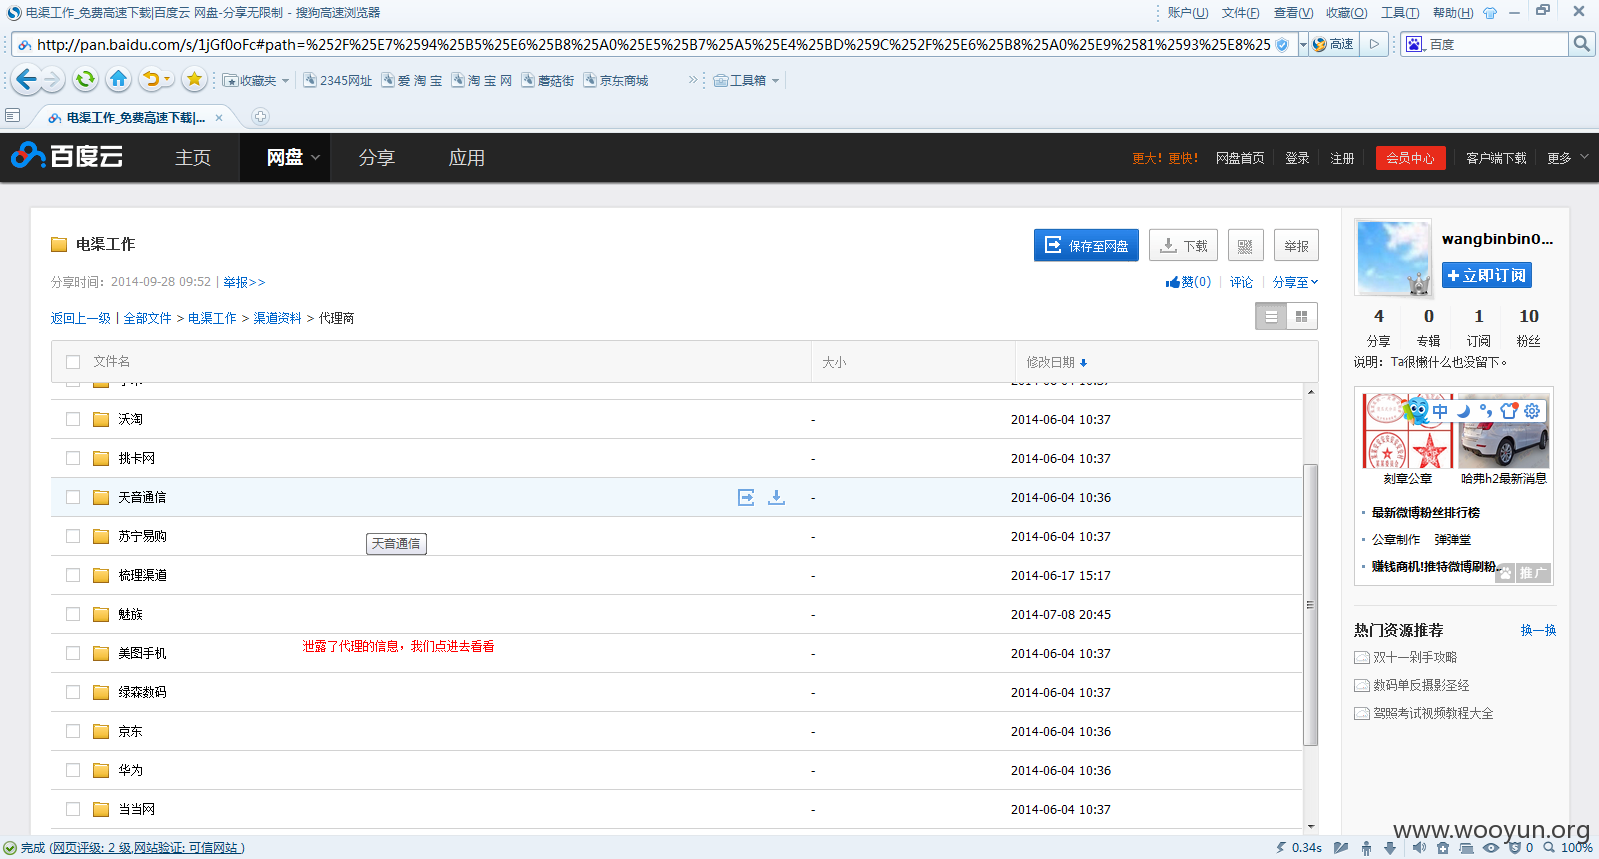This screenshot has width=1599, height=859.
Task: Check the box for 苏宁易购 folder
Action: 73,536
